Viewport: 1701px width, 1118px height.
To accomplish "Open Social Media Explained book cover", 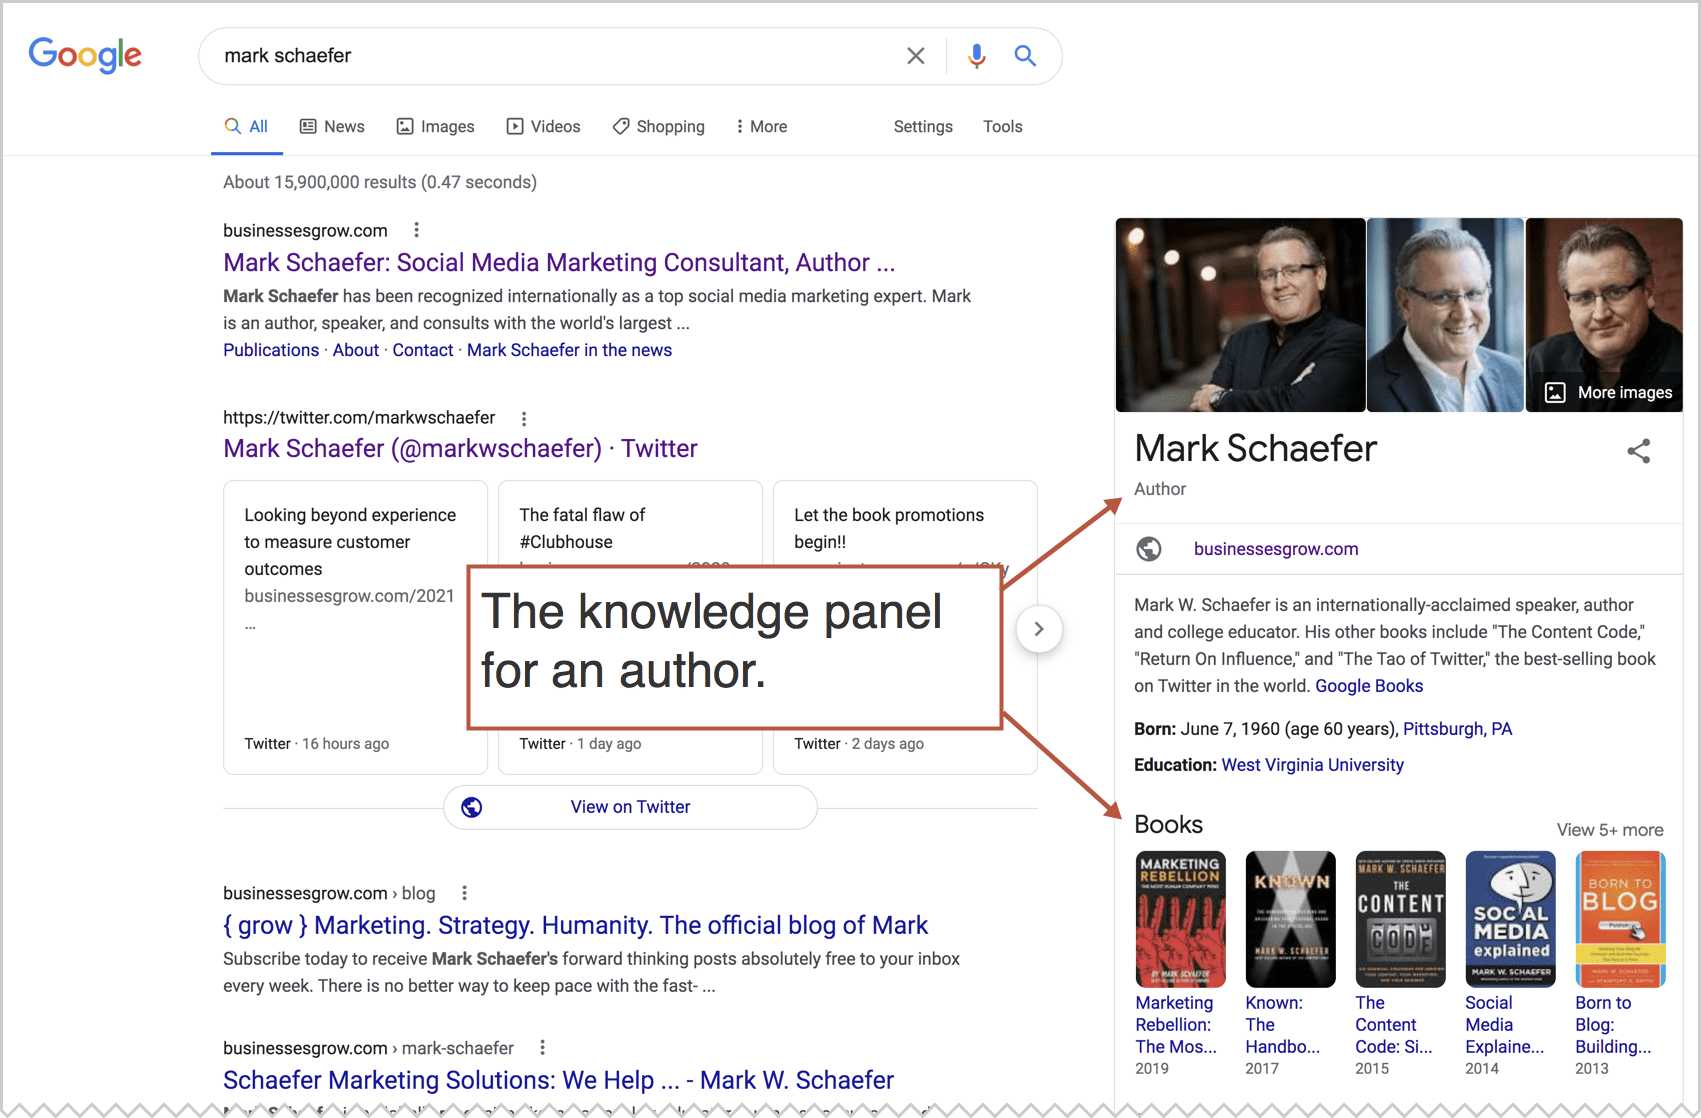I will [x=1510, y=919].
